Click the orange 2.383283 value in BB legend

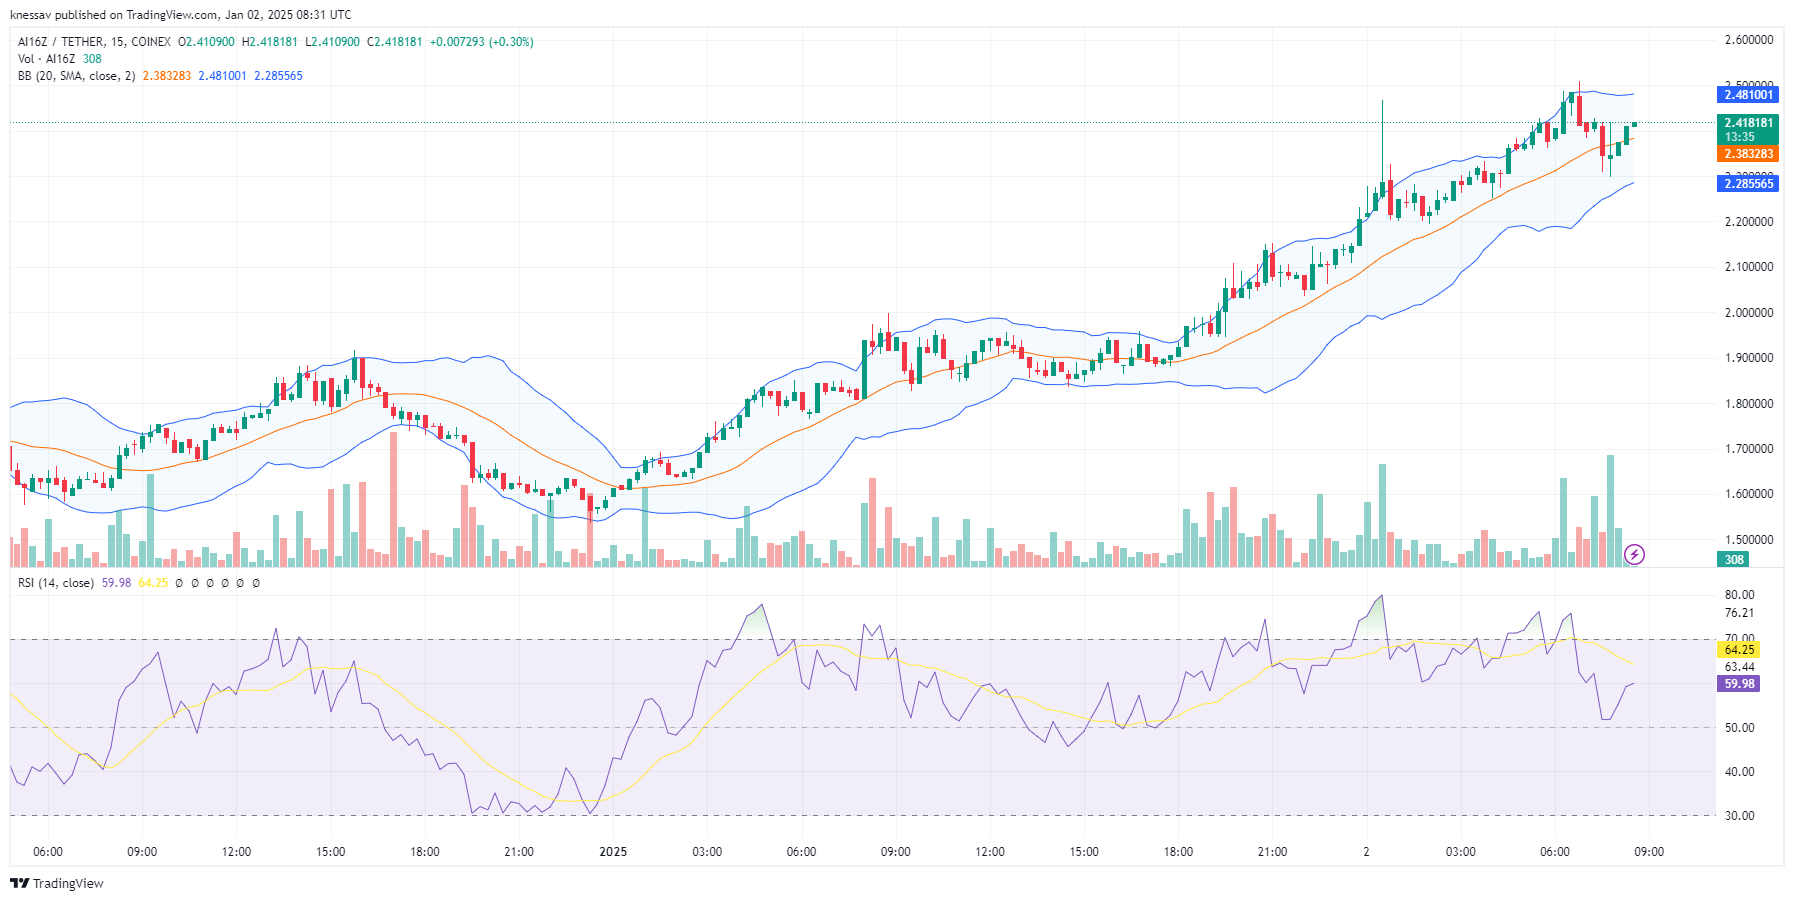coord(167,76)
